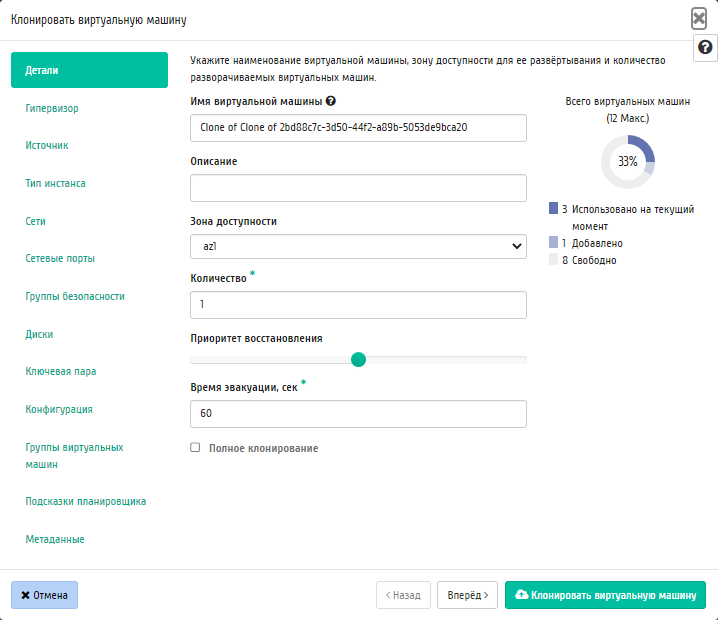
Task: Open the help question mark panel
Action: pos(705,47)
